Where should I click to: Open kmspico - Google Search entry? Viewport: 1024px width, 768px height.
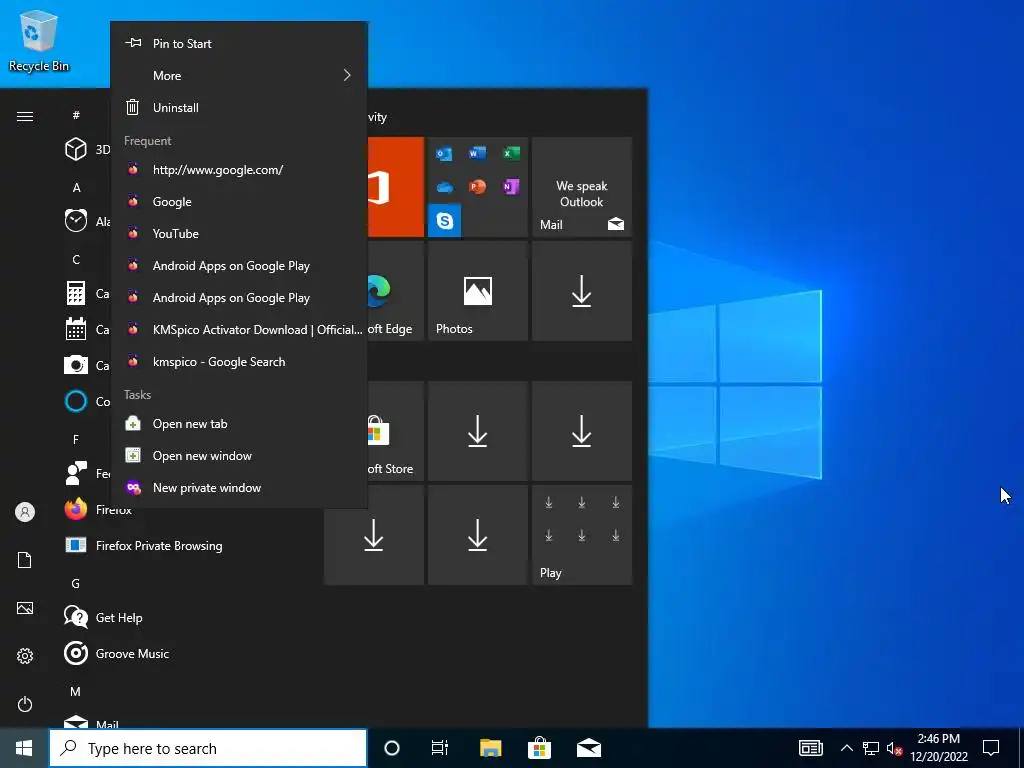pyautogui.click(x=239, y=362)
